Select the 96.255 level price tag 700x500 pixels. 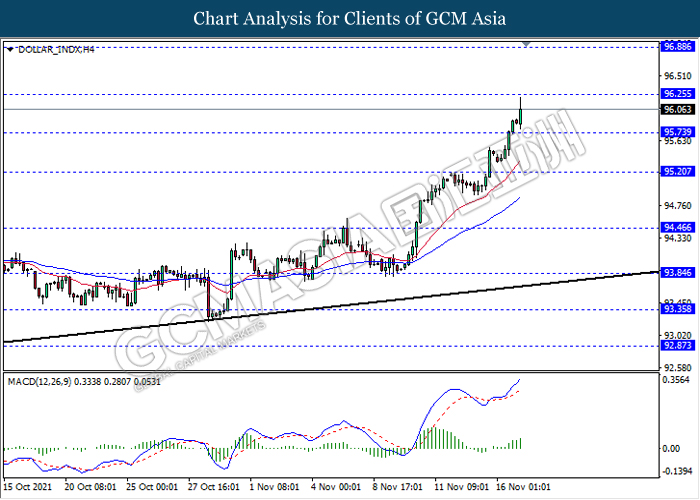tap(677, 93)
